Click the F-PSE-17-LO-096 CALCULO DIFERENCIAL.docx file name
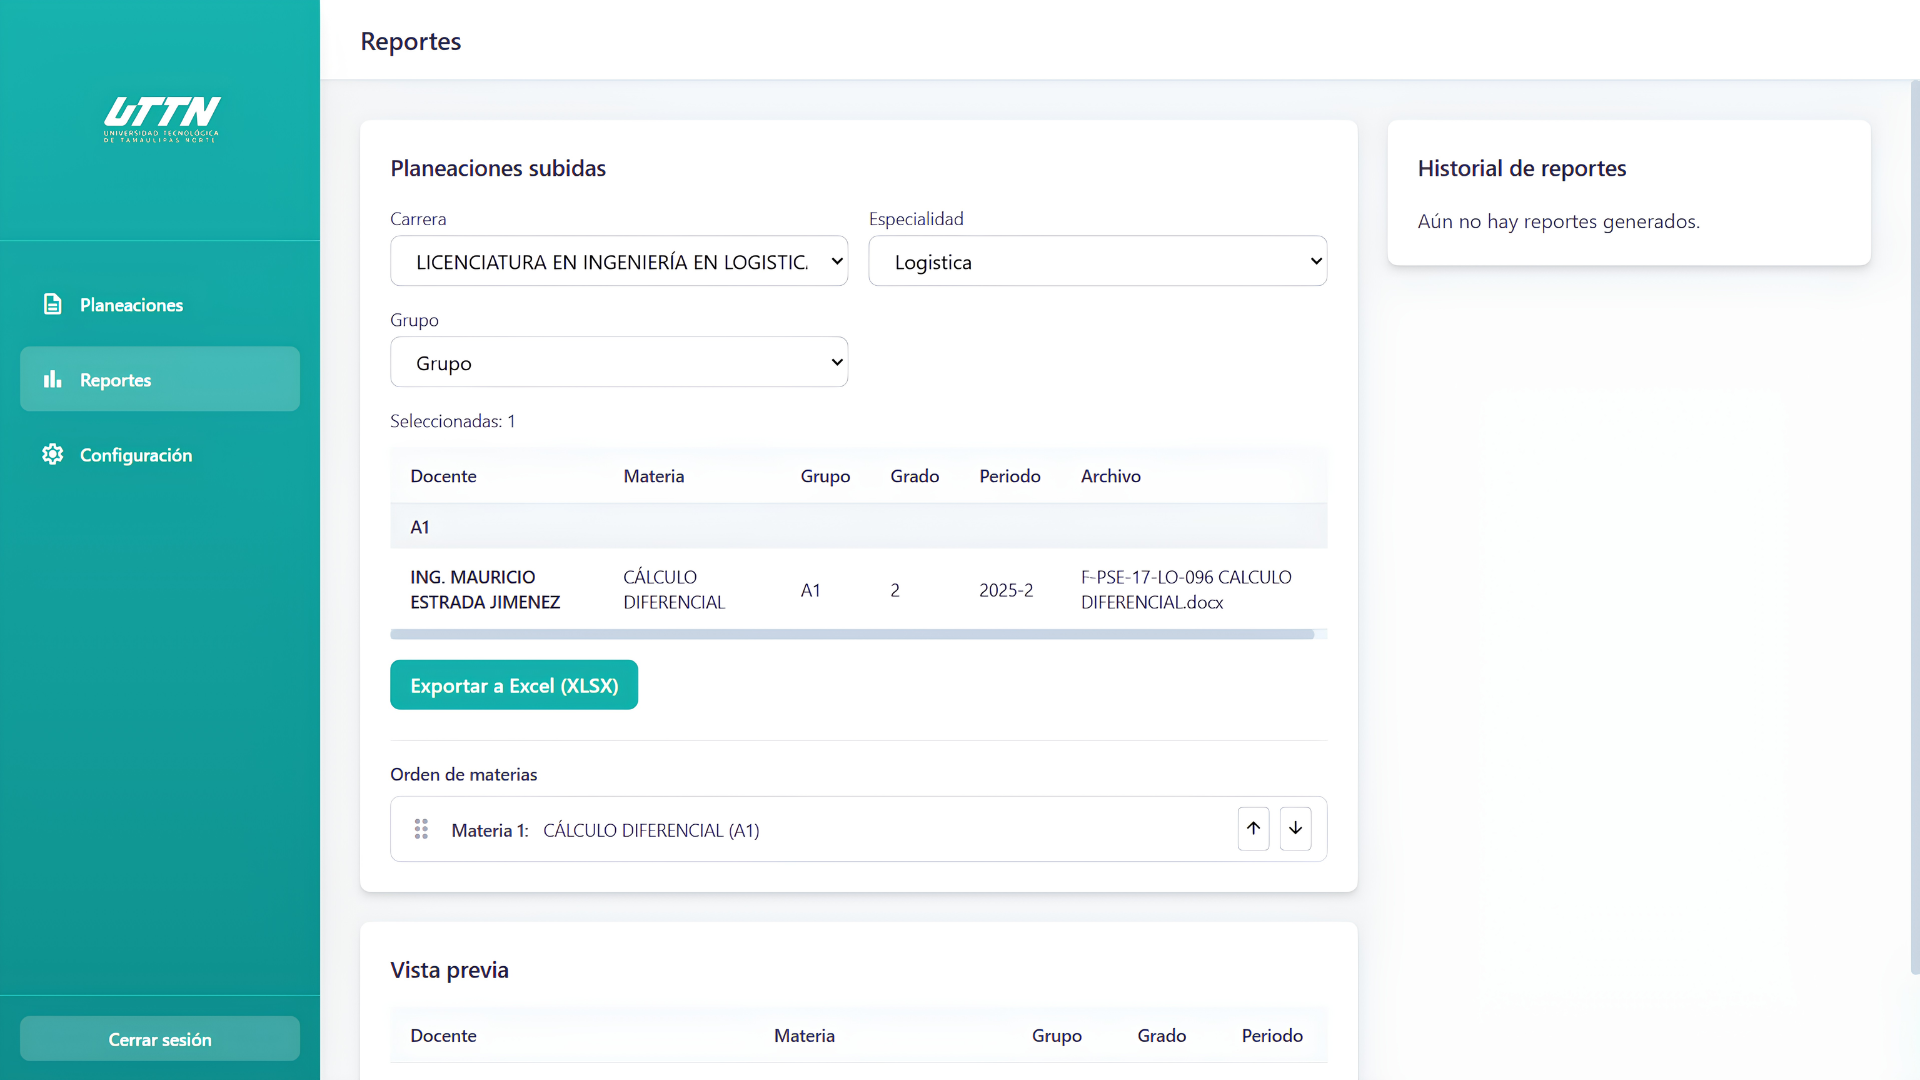This screenshot has width=1920, height=1080. (1186, 589)
